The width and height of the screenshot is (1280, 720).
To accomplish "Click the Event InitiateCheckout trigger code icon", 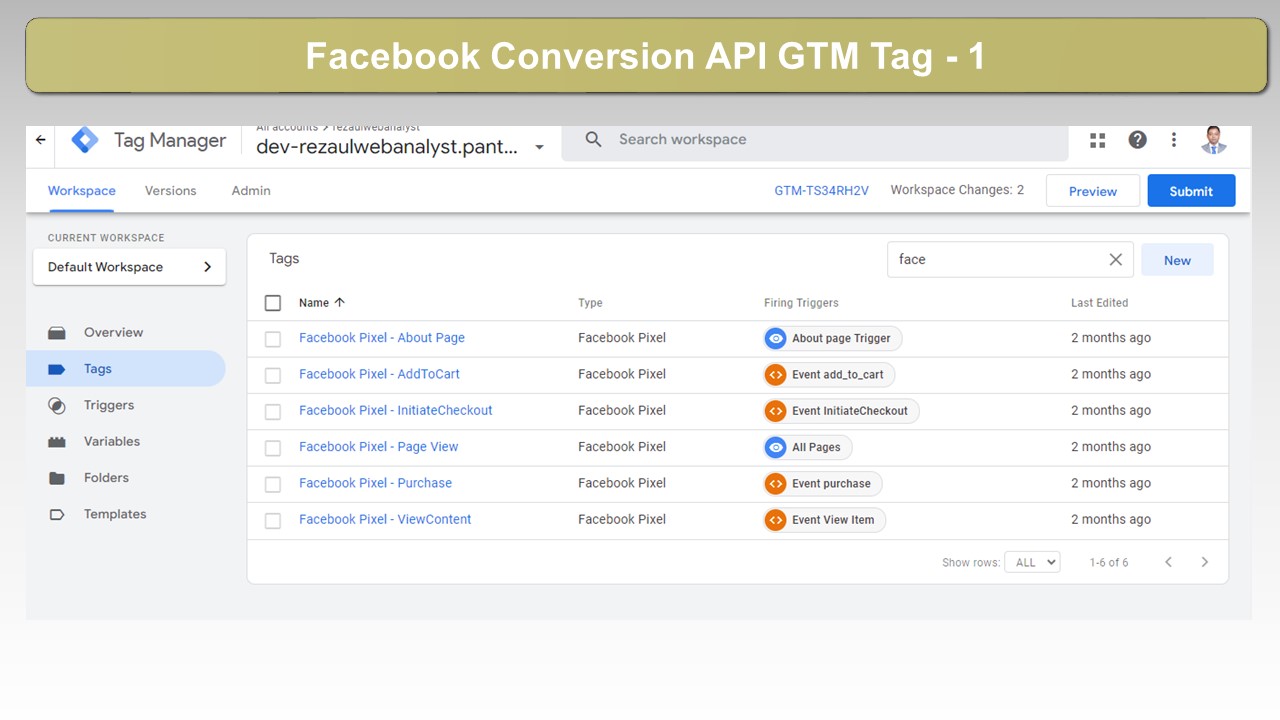I will [x=775, y=411].
